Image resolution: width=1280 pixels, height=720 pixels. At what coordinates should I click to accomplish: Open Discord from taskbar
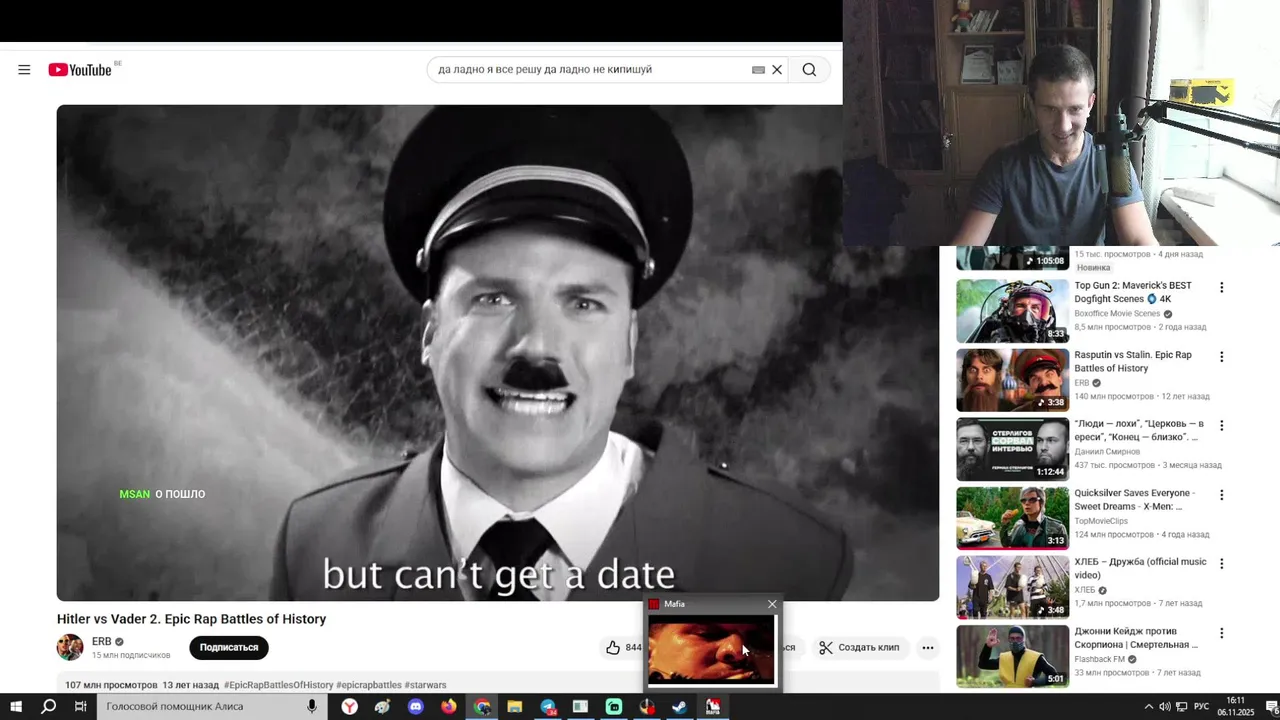416,707
